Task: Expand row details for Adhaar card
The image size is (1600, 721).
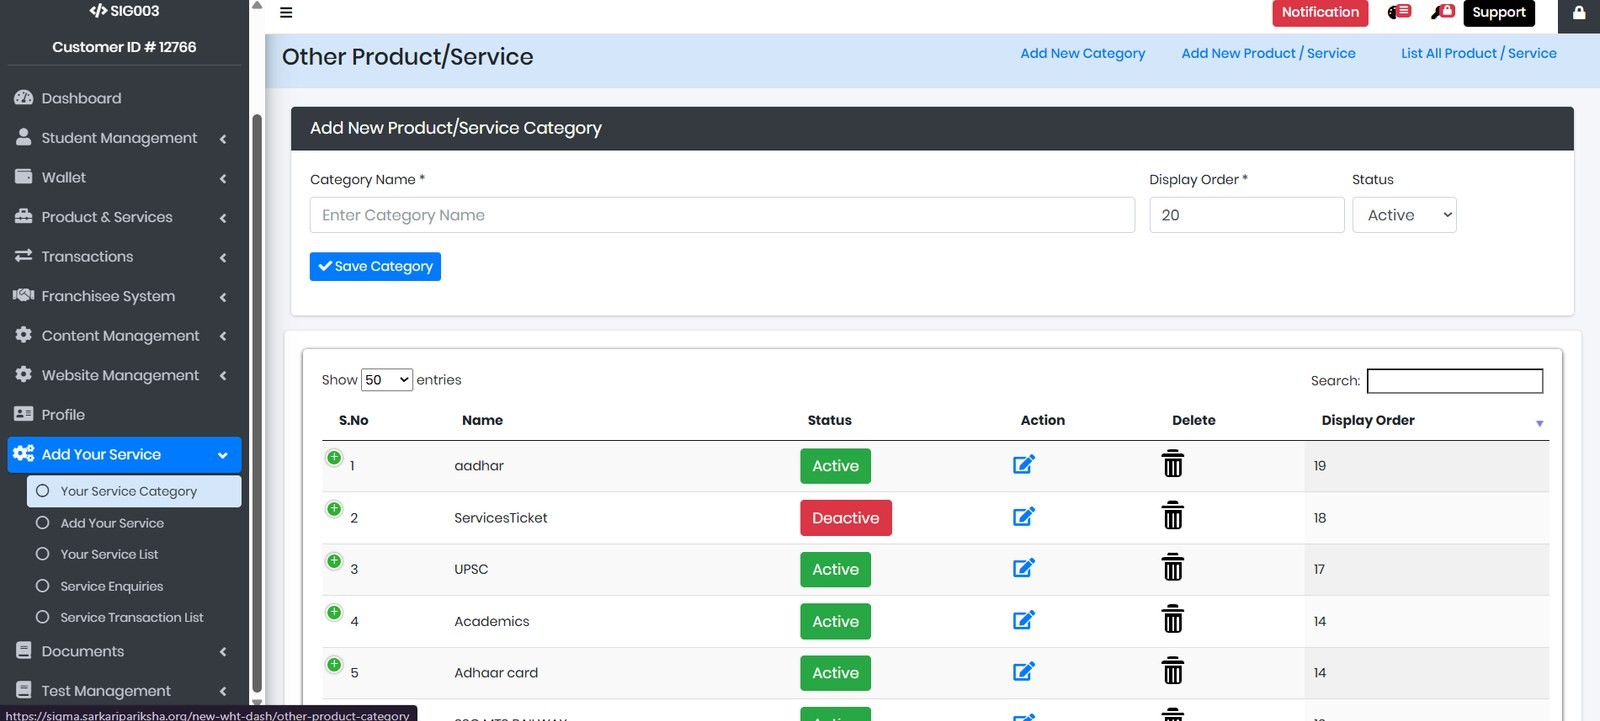Action: tap(334, 664)
